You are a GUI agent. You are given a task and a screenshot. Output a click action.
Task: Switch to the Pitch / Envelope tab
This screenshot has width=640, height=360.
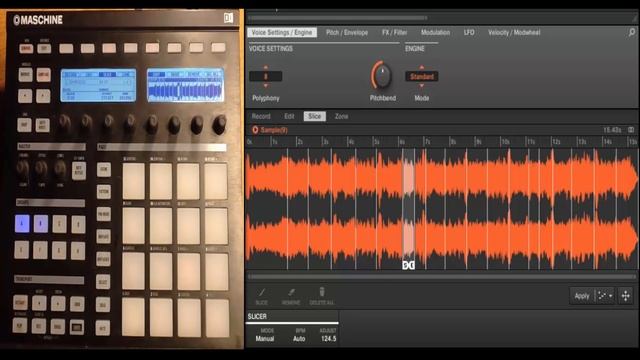pyautogui.click(x=347, y=32)
